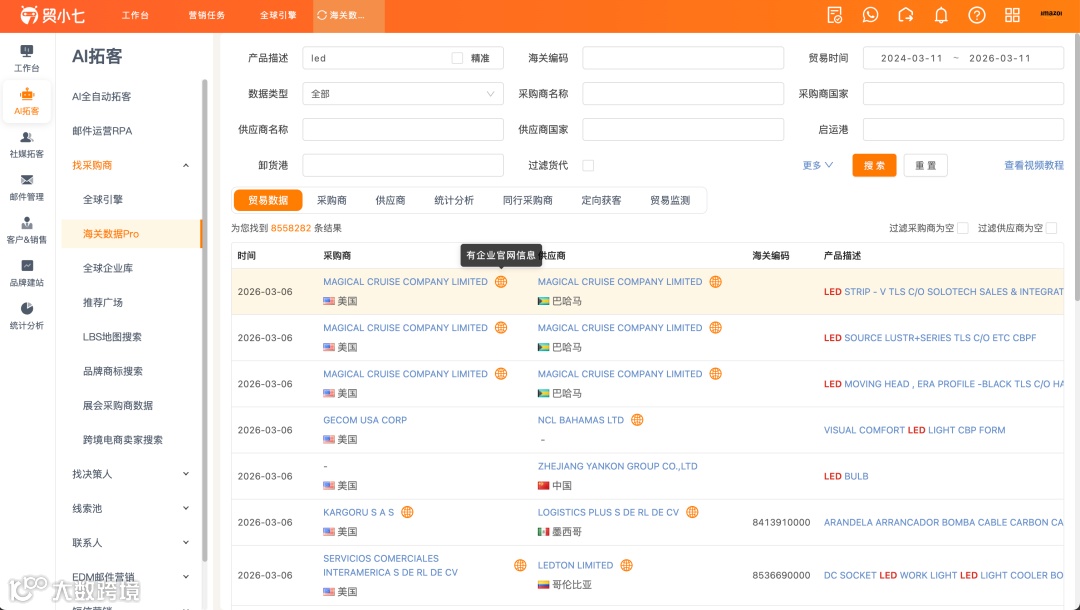The width and height of the screenshot is (1080, 610).
Task: Click the left menu panel scrollbar
Action: [x=205, y=320]
